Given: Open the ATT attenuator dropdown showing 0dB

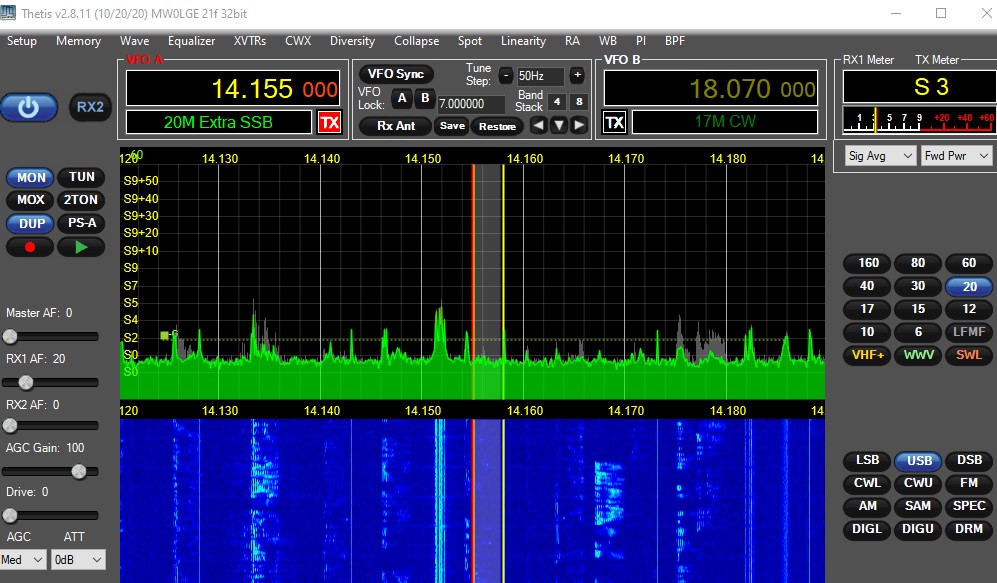Looking at the screenshot, I should pyautogui.click(x=78, y=559).
